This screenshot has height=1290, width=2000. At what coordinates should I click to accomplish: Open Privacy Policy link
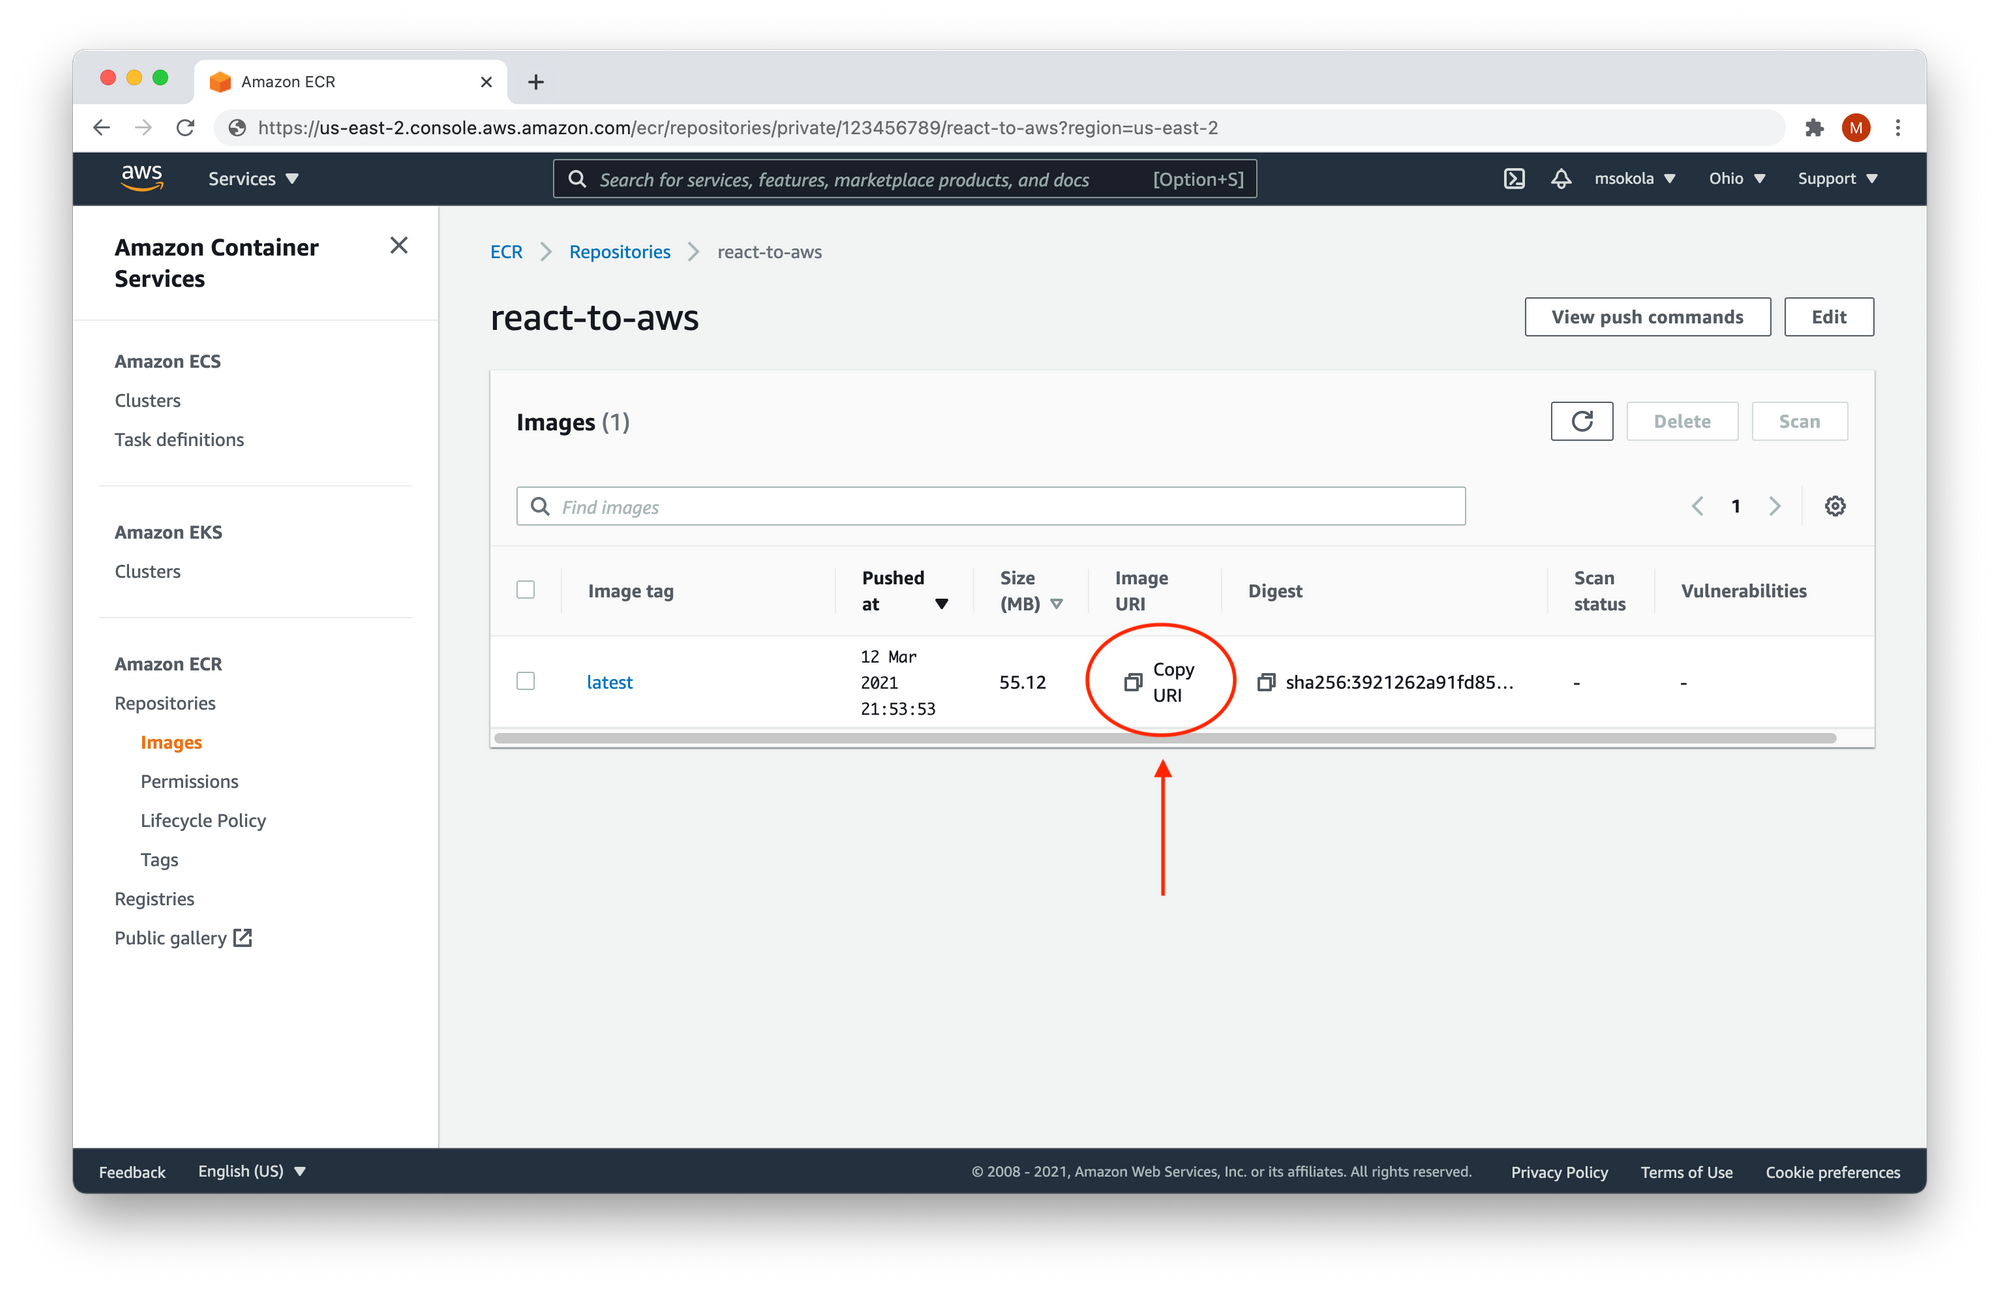tap(1559, 1172)
